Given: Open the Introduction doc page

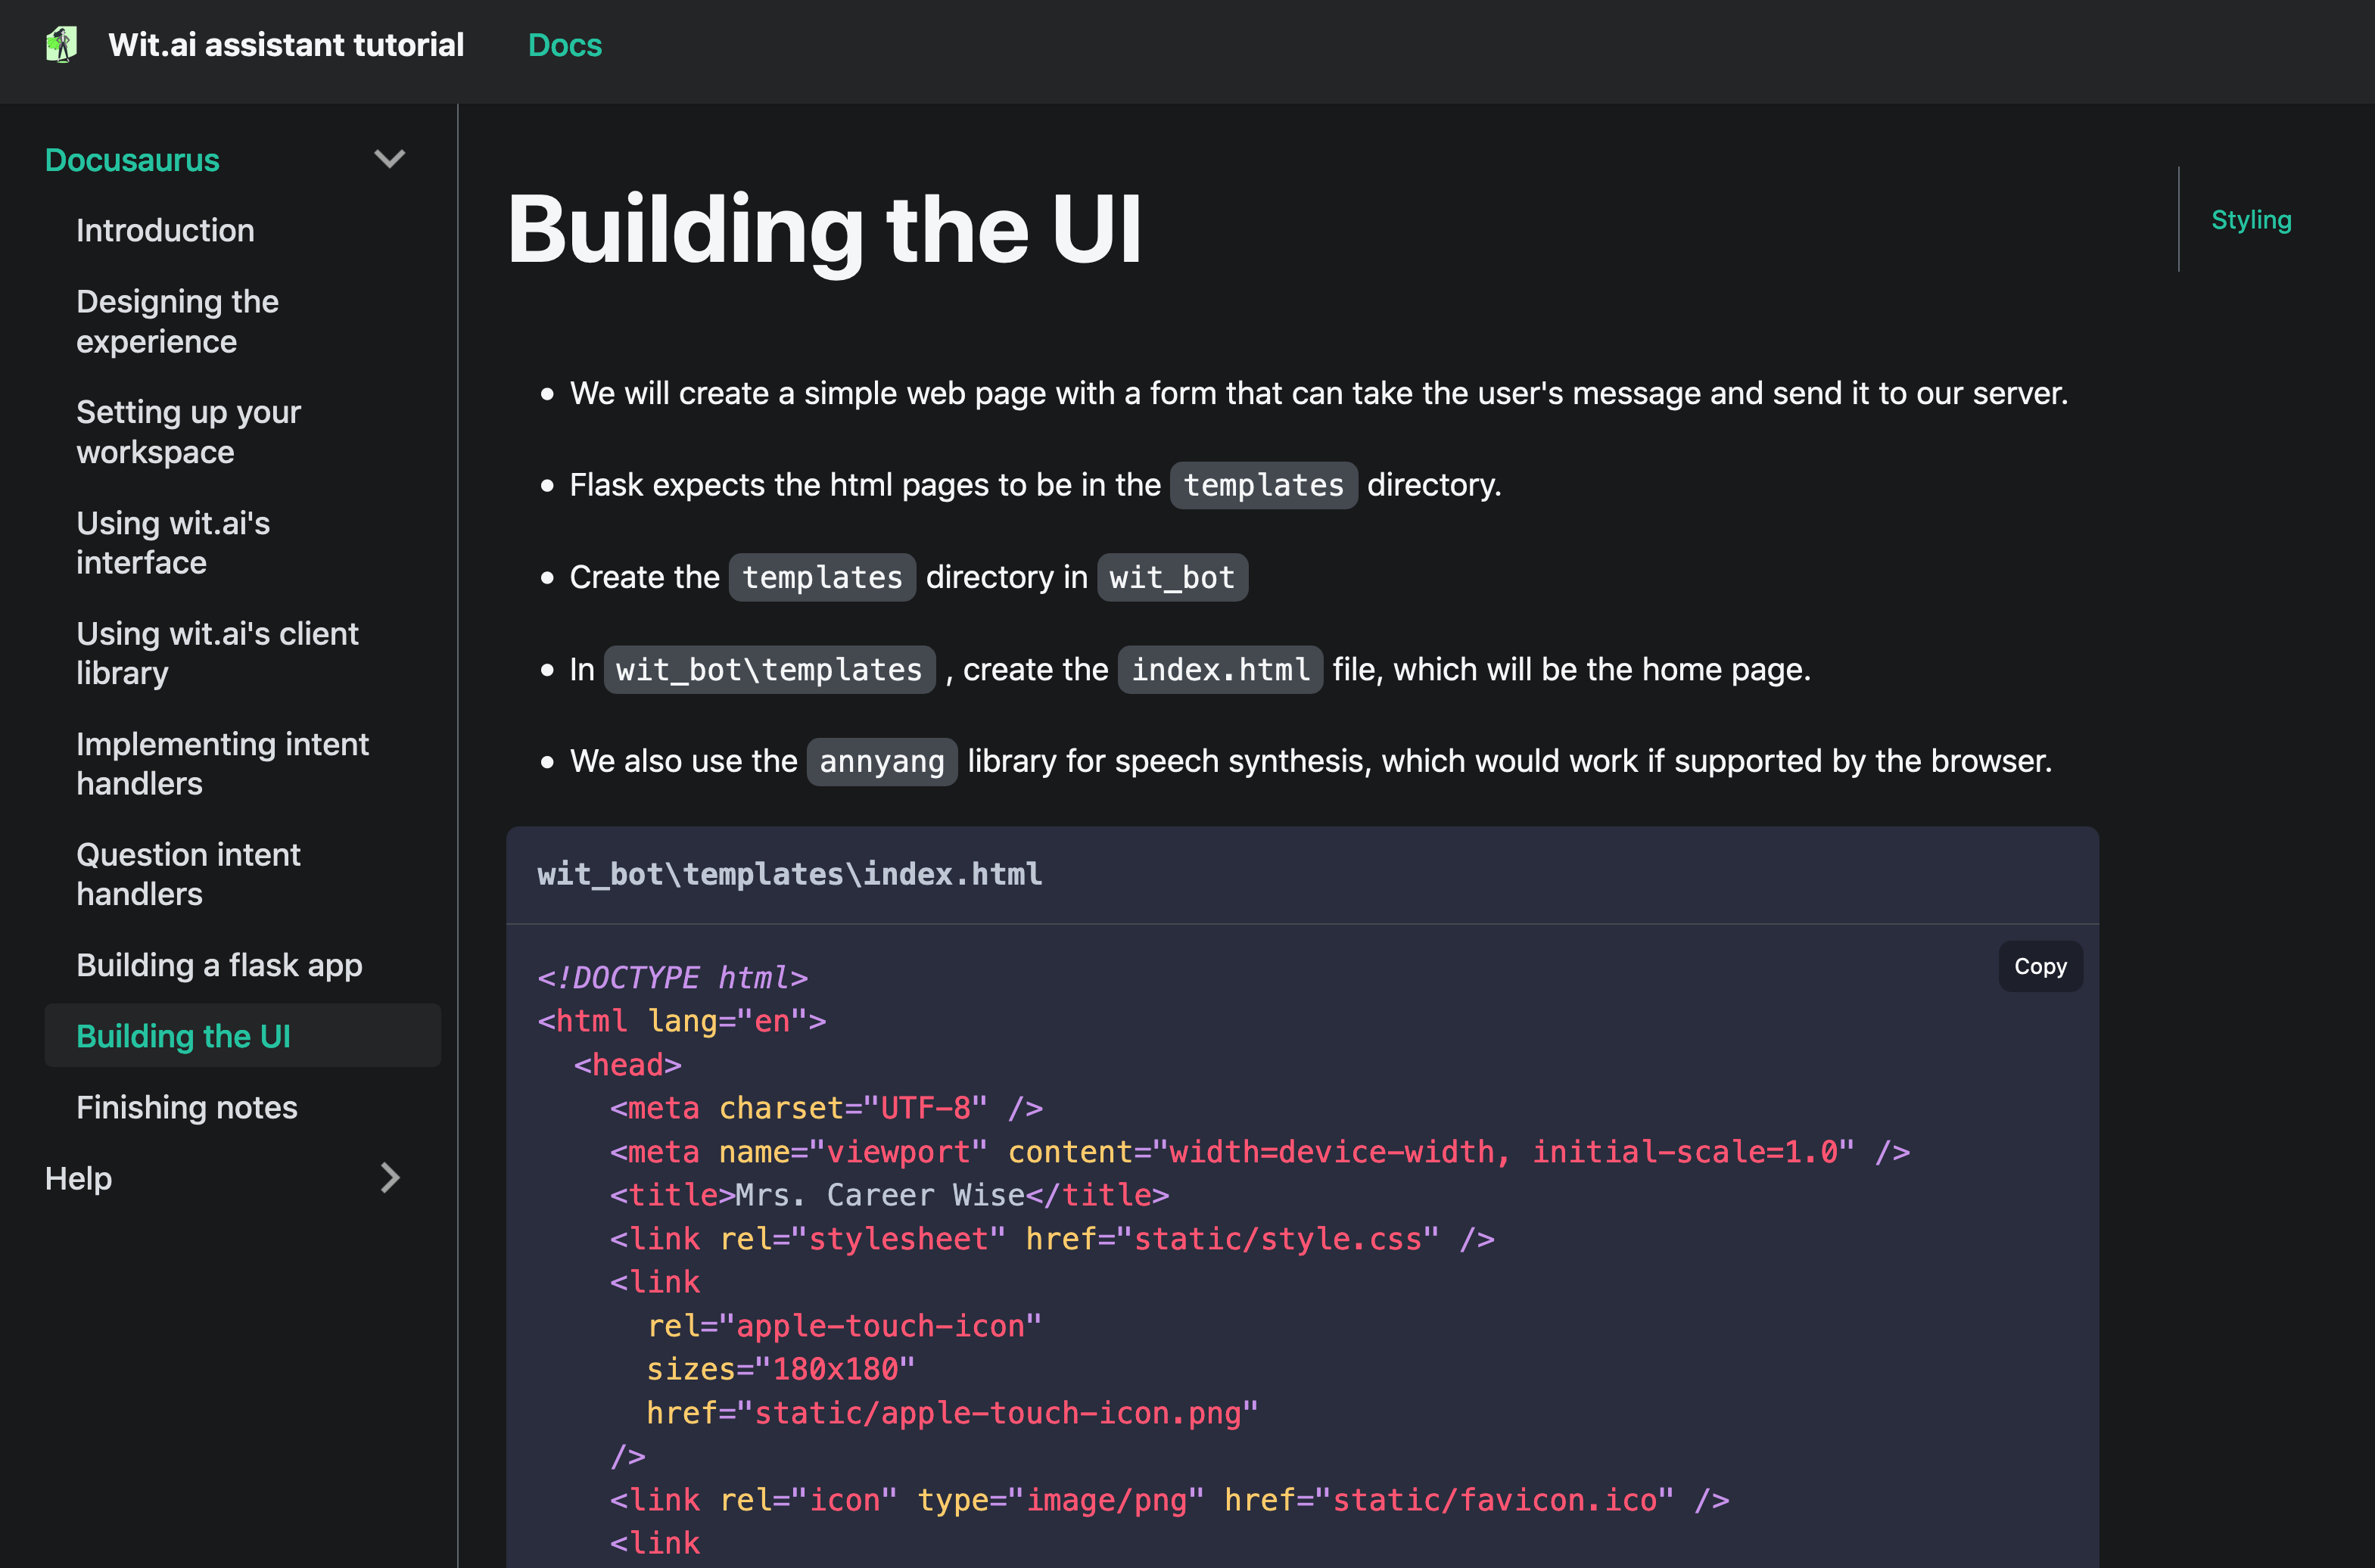Looking at the screenshot, I should [x=165, y=231].
